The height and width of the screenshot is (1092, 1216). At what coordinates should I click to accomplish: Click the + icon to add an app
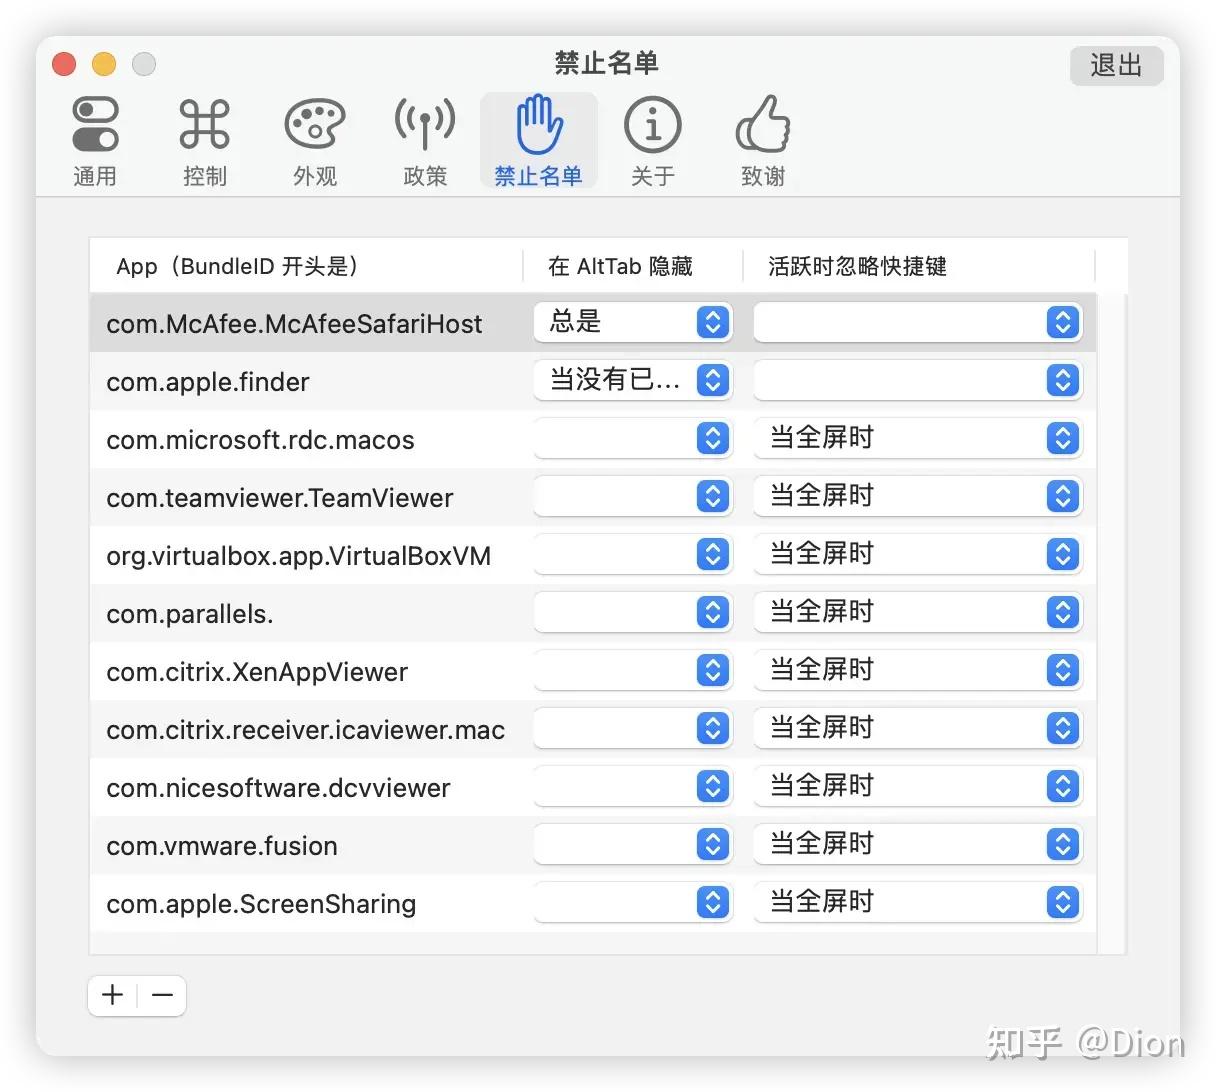click(112, 995)
